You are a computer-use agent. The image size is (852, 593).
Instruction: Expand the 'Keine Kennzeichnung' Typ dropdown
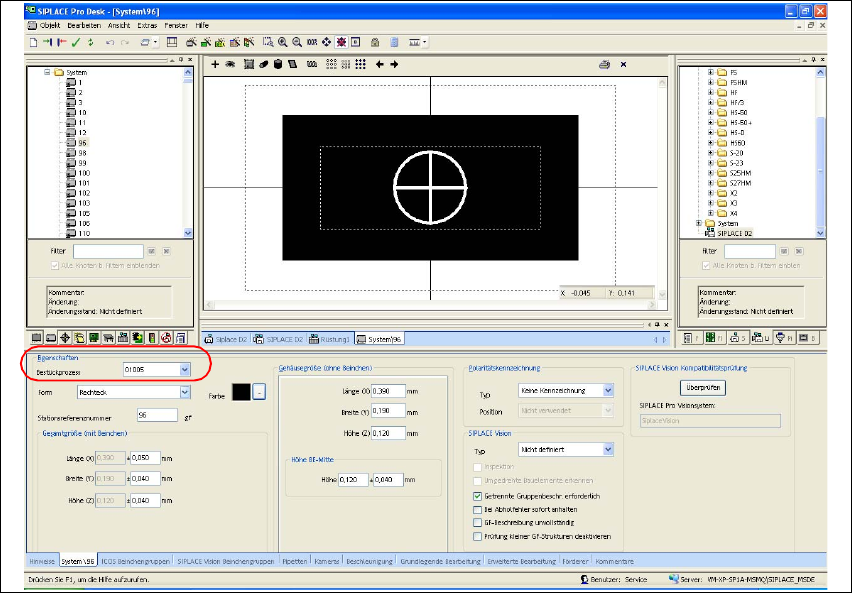pos(608,390)
